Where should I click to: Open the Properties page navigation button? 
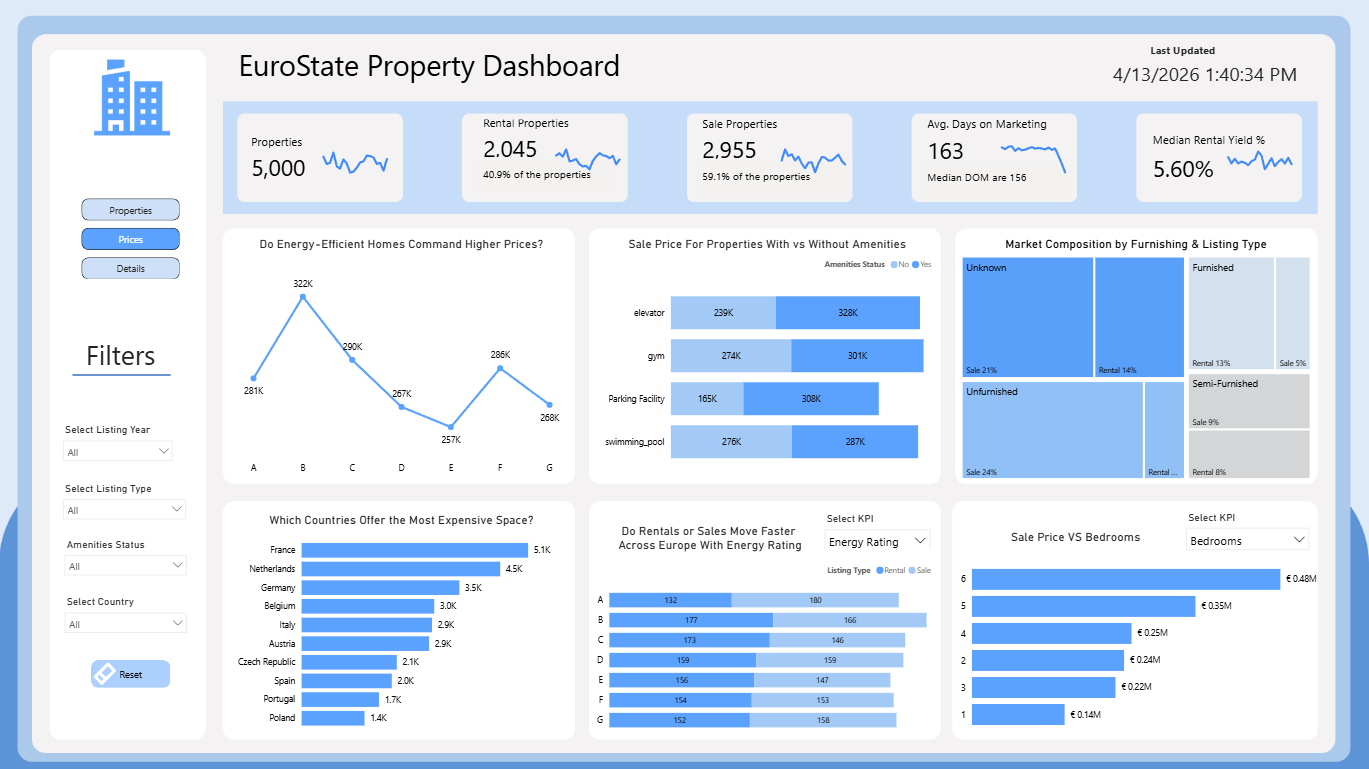[x=130, y=210]
